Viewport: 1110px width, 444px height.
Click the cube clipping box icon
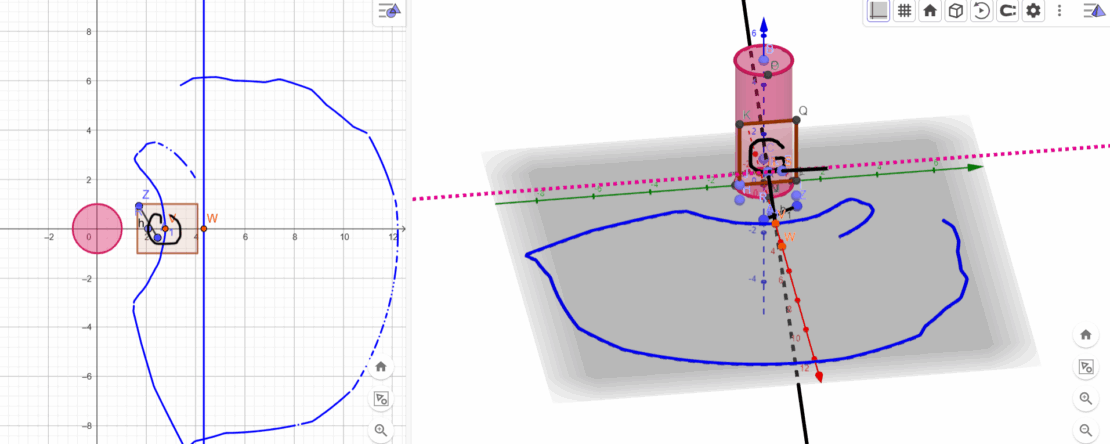[x=955, y=11]
